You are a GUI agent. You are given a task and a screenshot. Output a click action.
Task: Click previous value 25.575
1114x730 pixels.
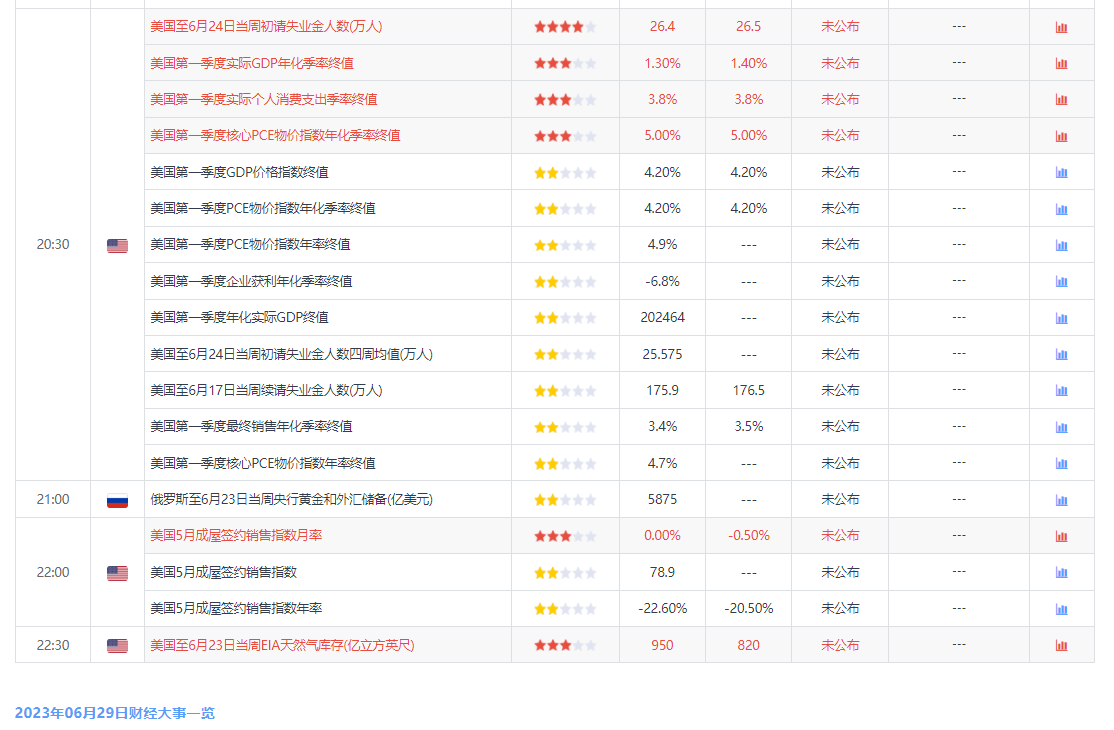662,354
